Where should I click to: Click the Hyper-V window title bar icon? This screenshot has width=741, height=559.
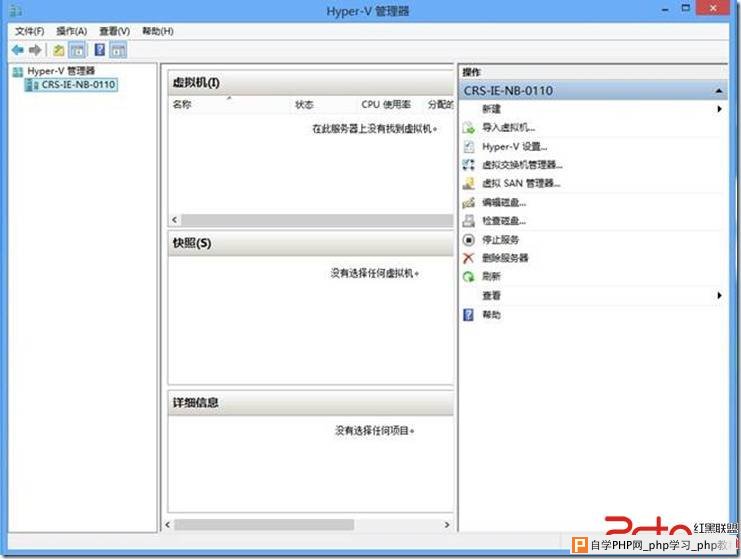(15, 10)
